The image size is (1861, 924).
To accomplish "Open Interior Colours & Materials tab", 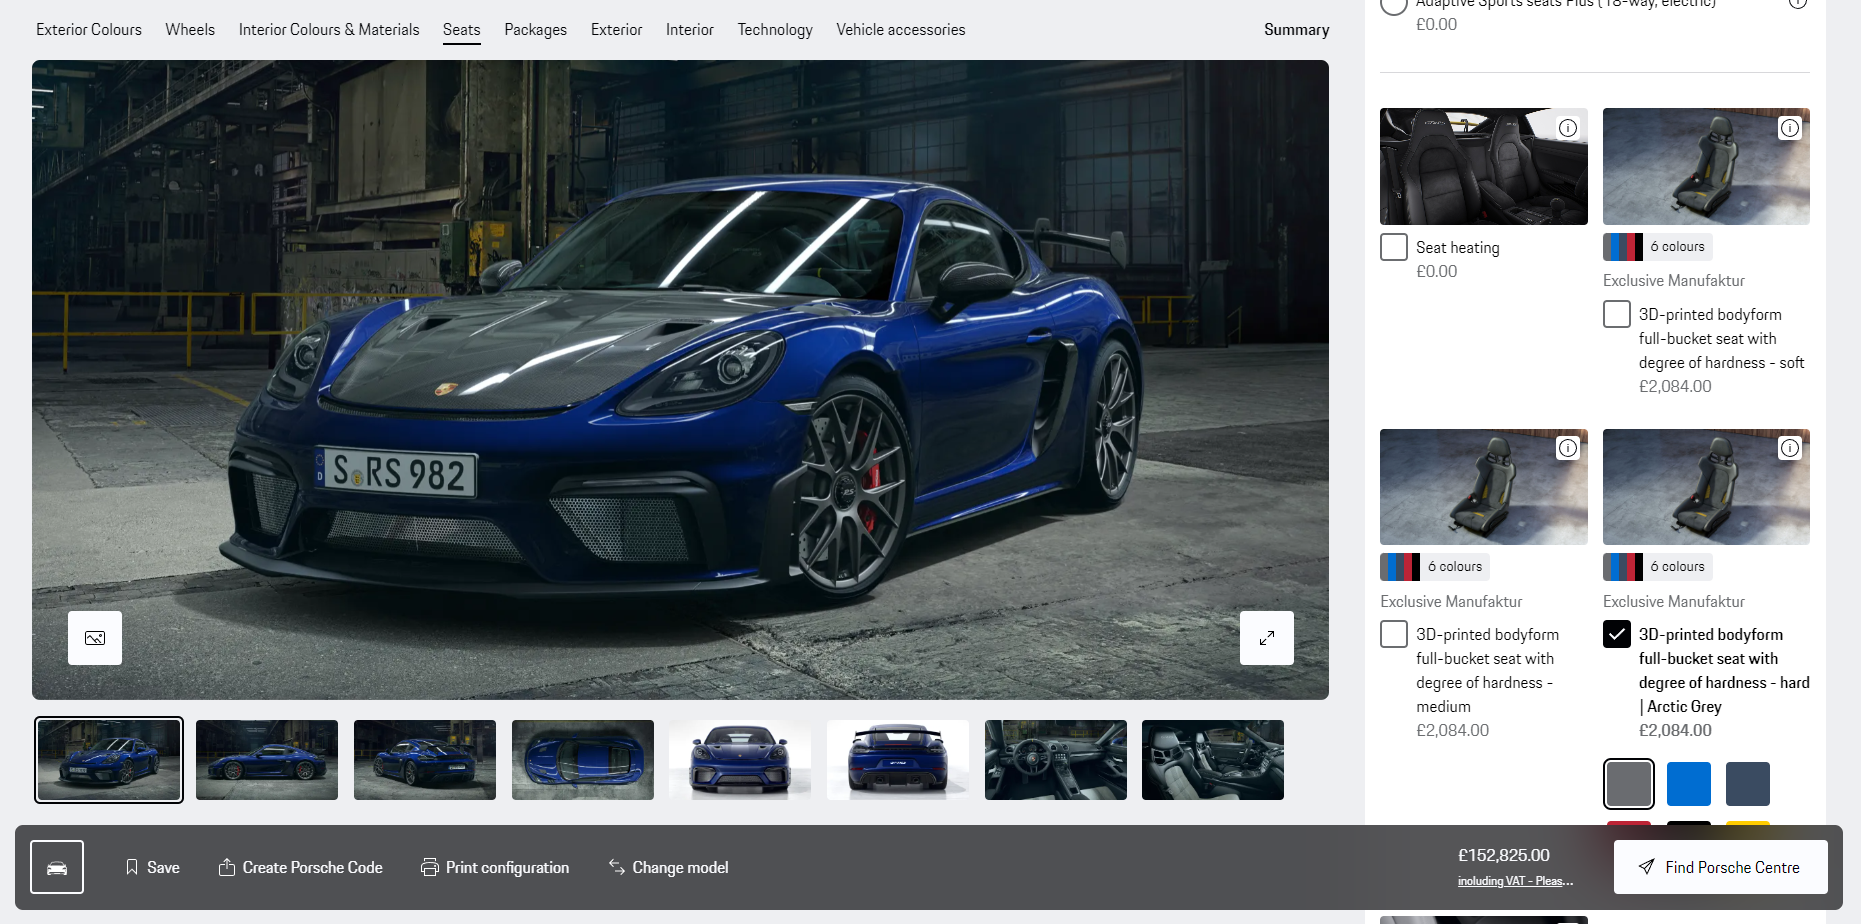I will [x=329, y=30].
